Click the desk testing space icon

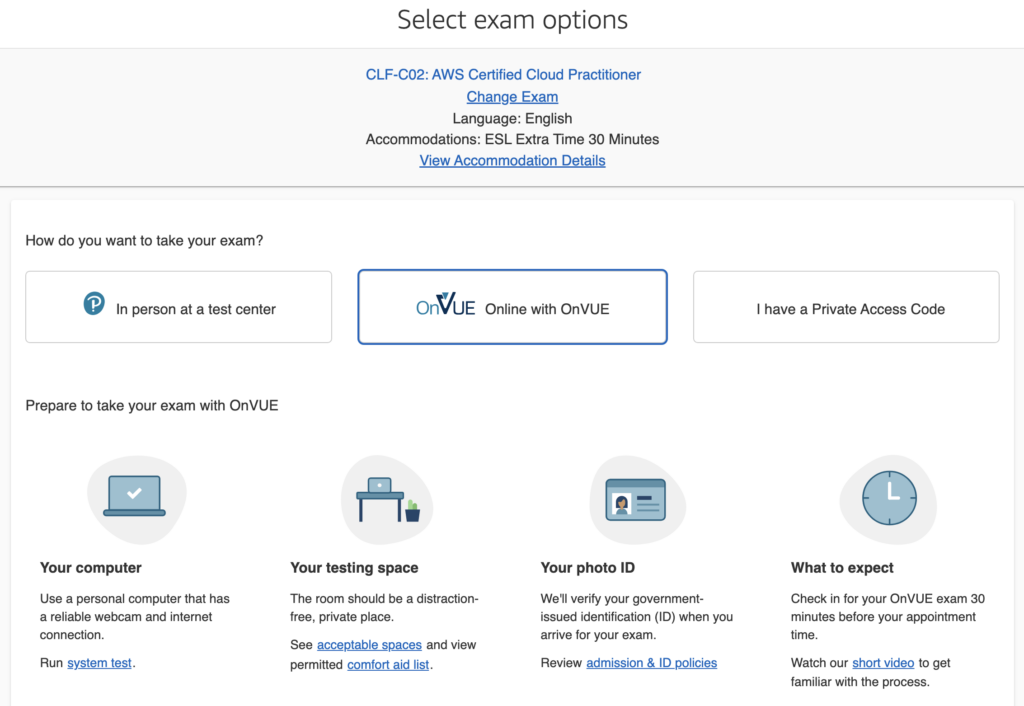pos(384,498)
